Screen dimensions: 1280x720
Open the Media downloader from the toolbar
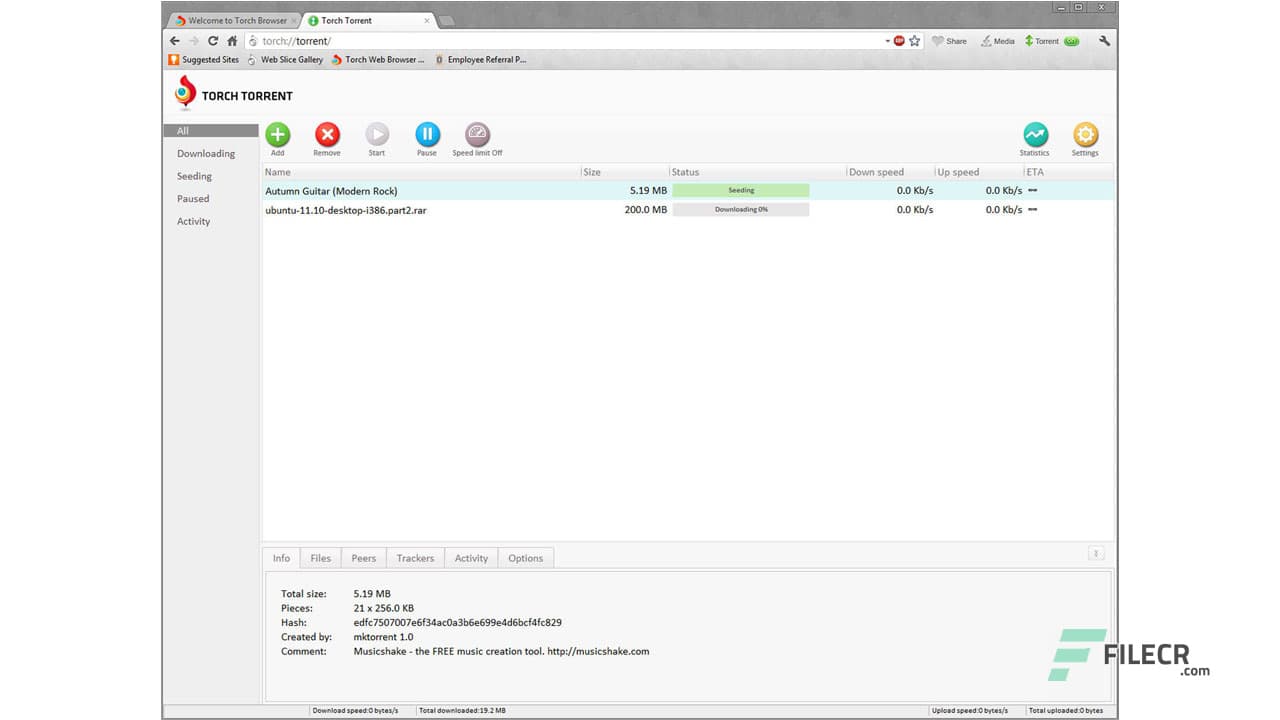[x=997, y=41]
